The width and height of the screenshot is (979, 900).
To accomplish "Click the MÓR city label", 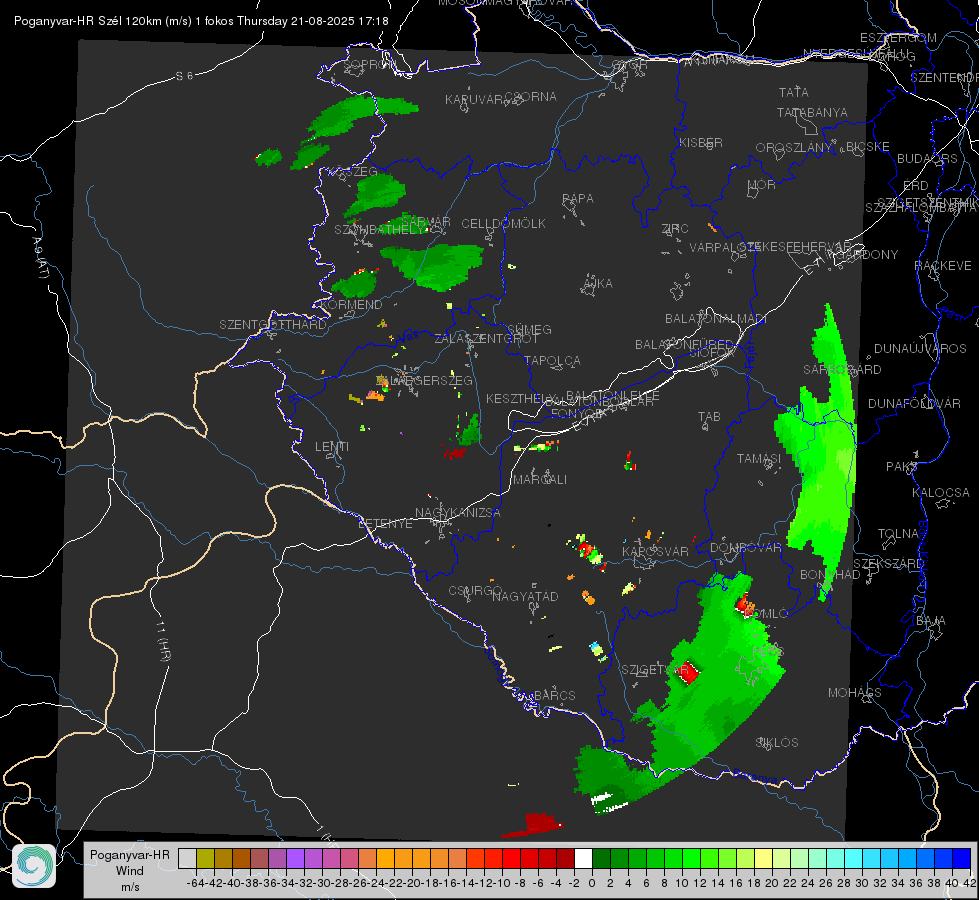I will click(762, 185).
